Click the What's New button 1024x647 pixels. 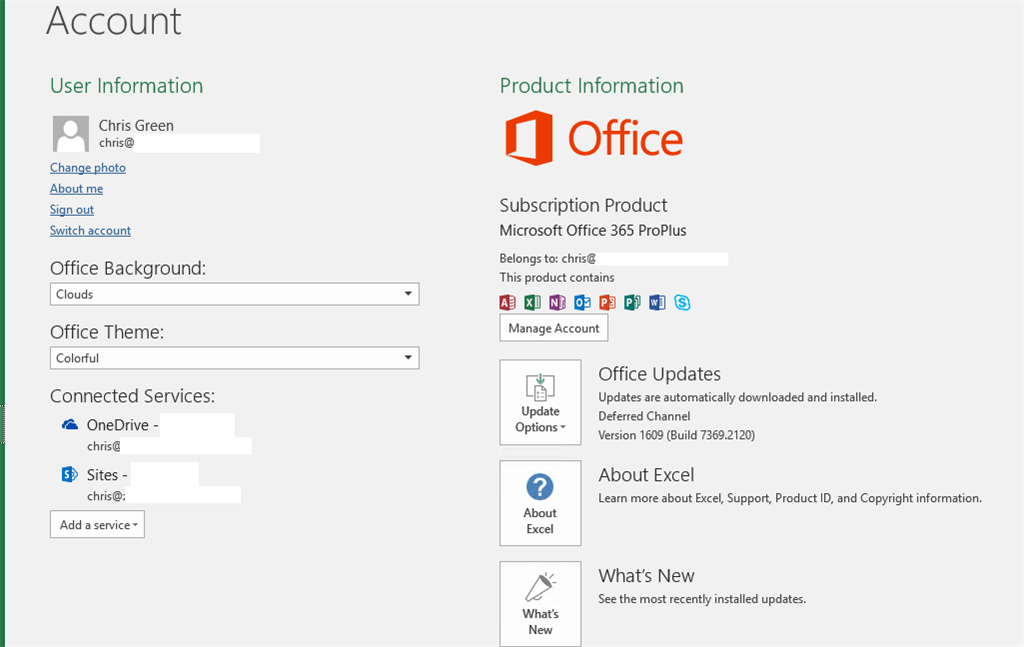(540, 604)
